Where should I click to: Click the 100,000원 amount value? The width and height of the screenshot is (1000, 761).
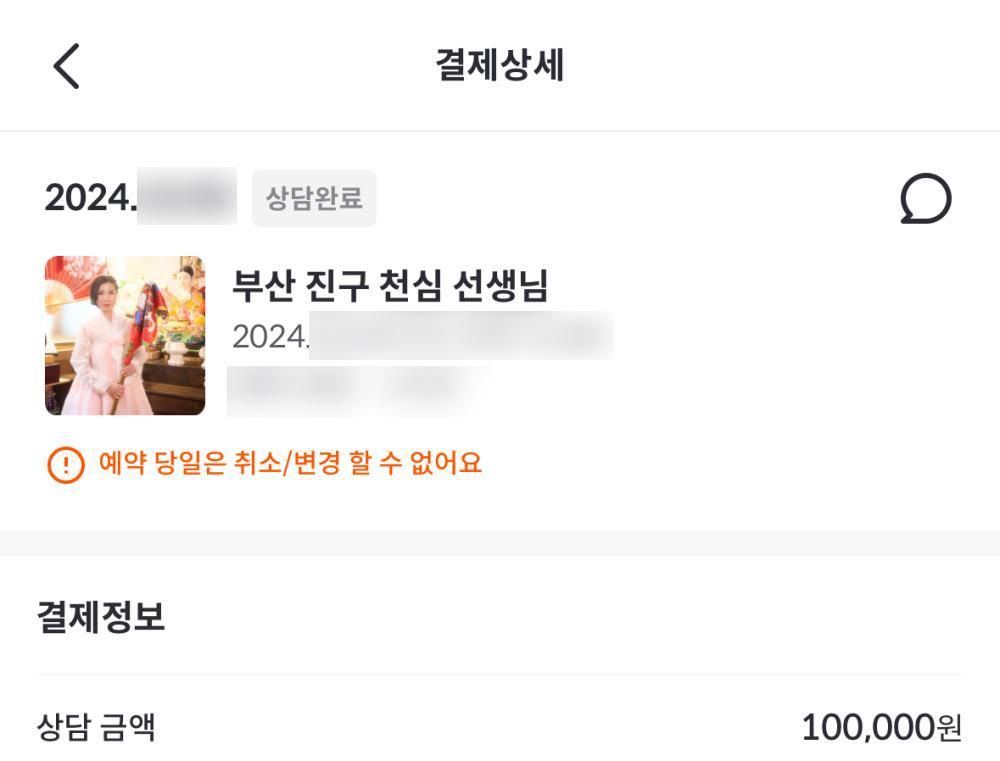point(880,728)
